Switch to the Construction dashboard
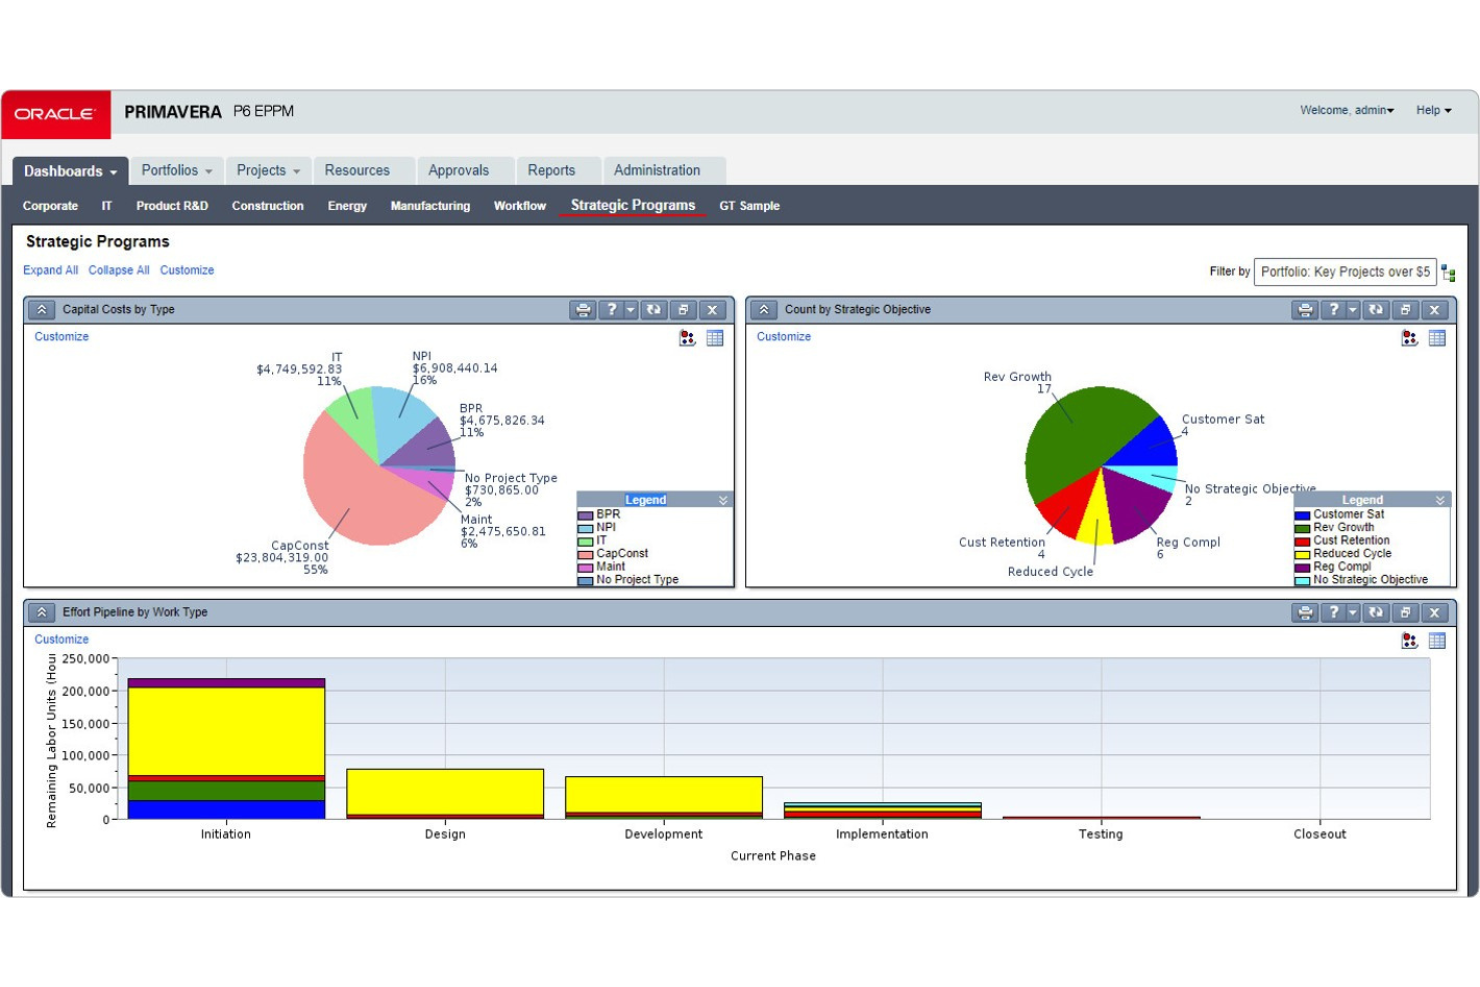Viewport: 1480px width, 987px height. click(x=268, y=206)
